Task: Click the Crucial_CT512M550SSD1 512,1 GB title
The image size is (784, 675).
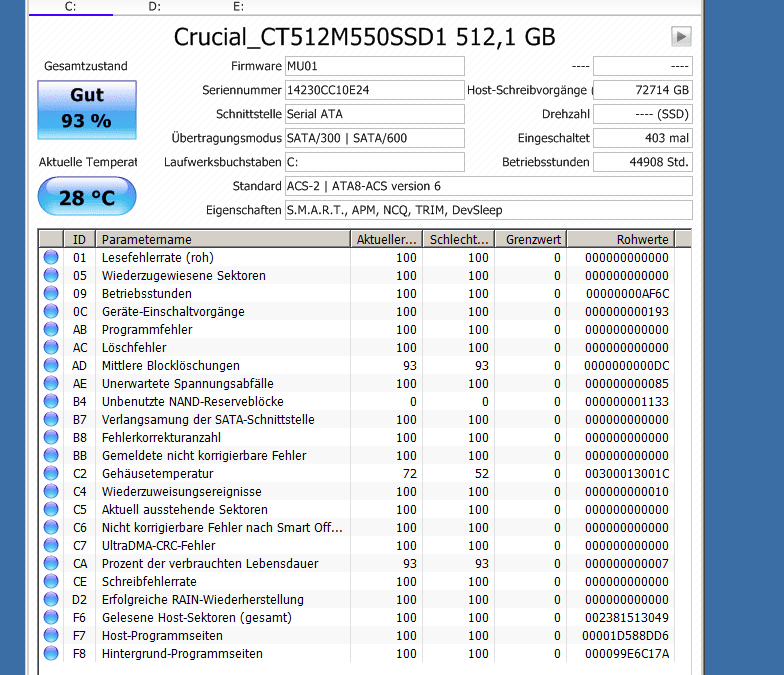Action: coord(364,37)
